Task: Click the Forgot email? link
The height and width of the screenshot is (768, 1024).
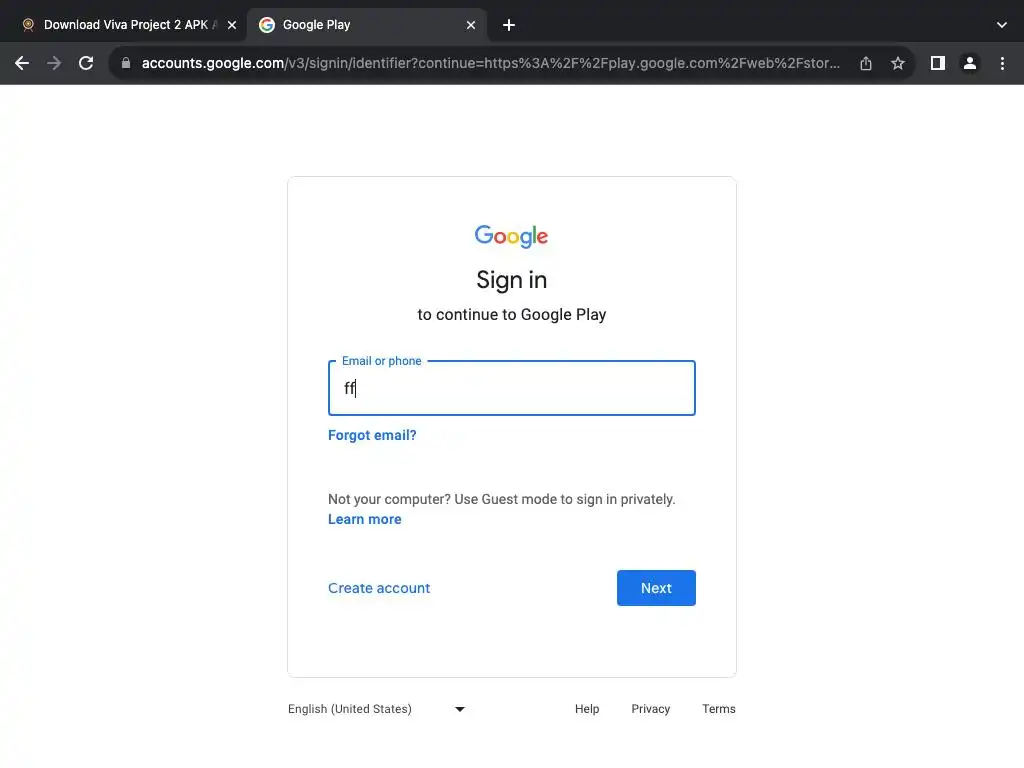Action: coord(372,435)
